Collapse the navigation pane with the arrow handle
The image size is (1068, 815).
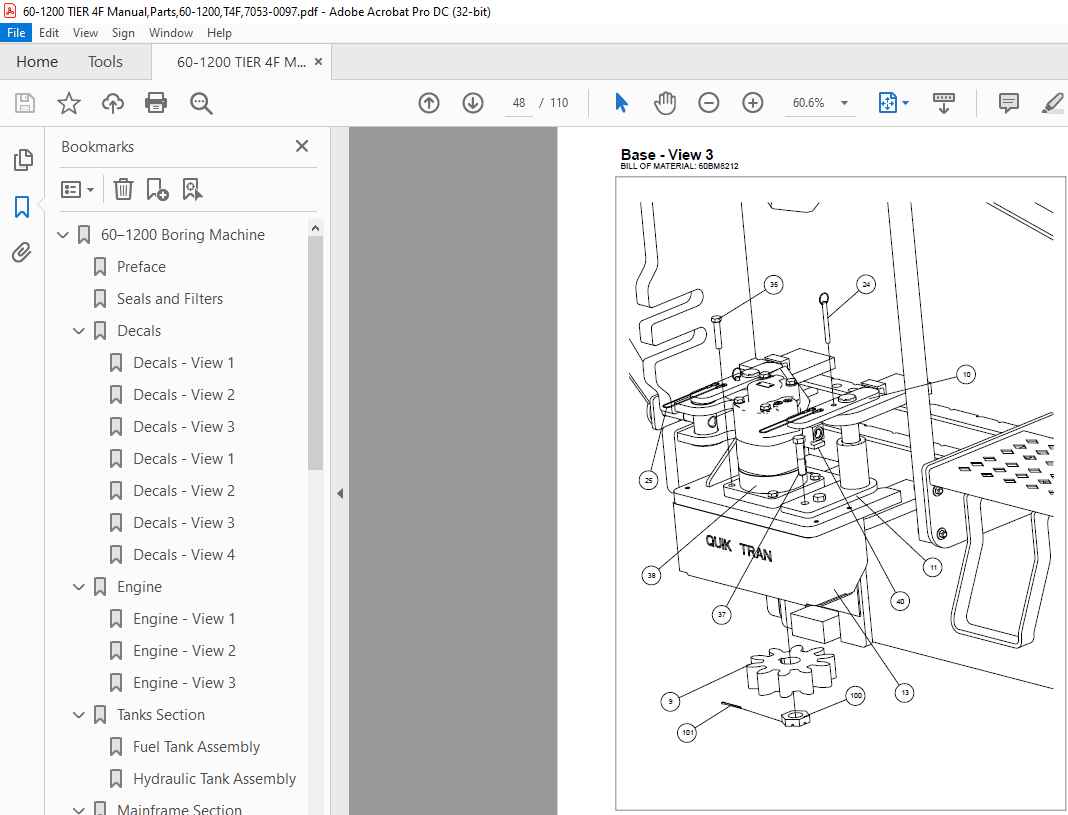[340, 493]
